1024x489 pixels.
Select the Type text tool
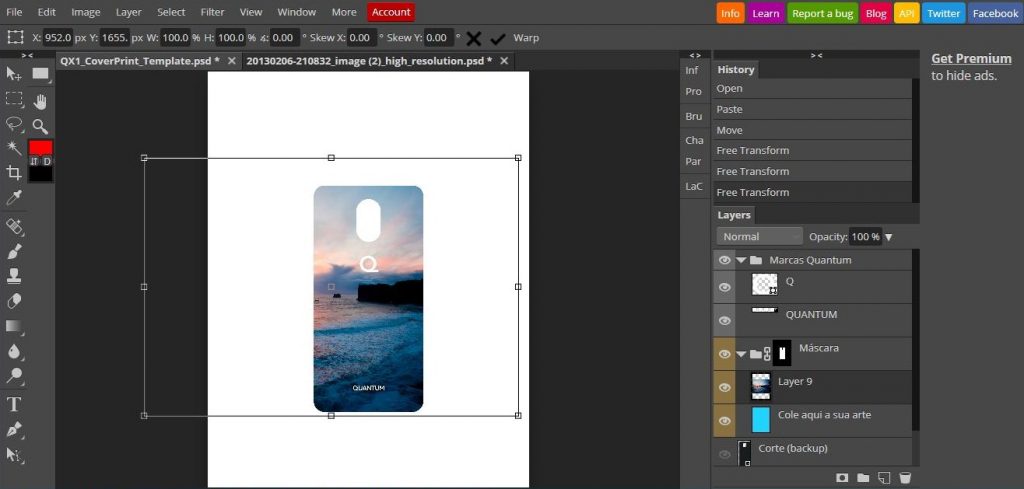click(x=14, y=404)
